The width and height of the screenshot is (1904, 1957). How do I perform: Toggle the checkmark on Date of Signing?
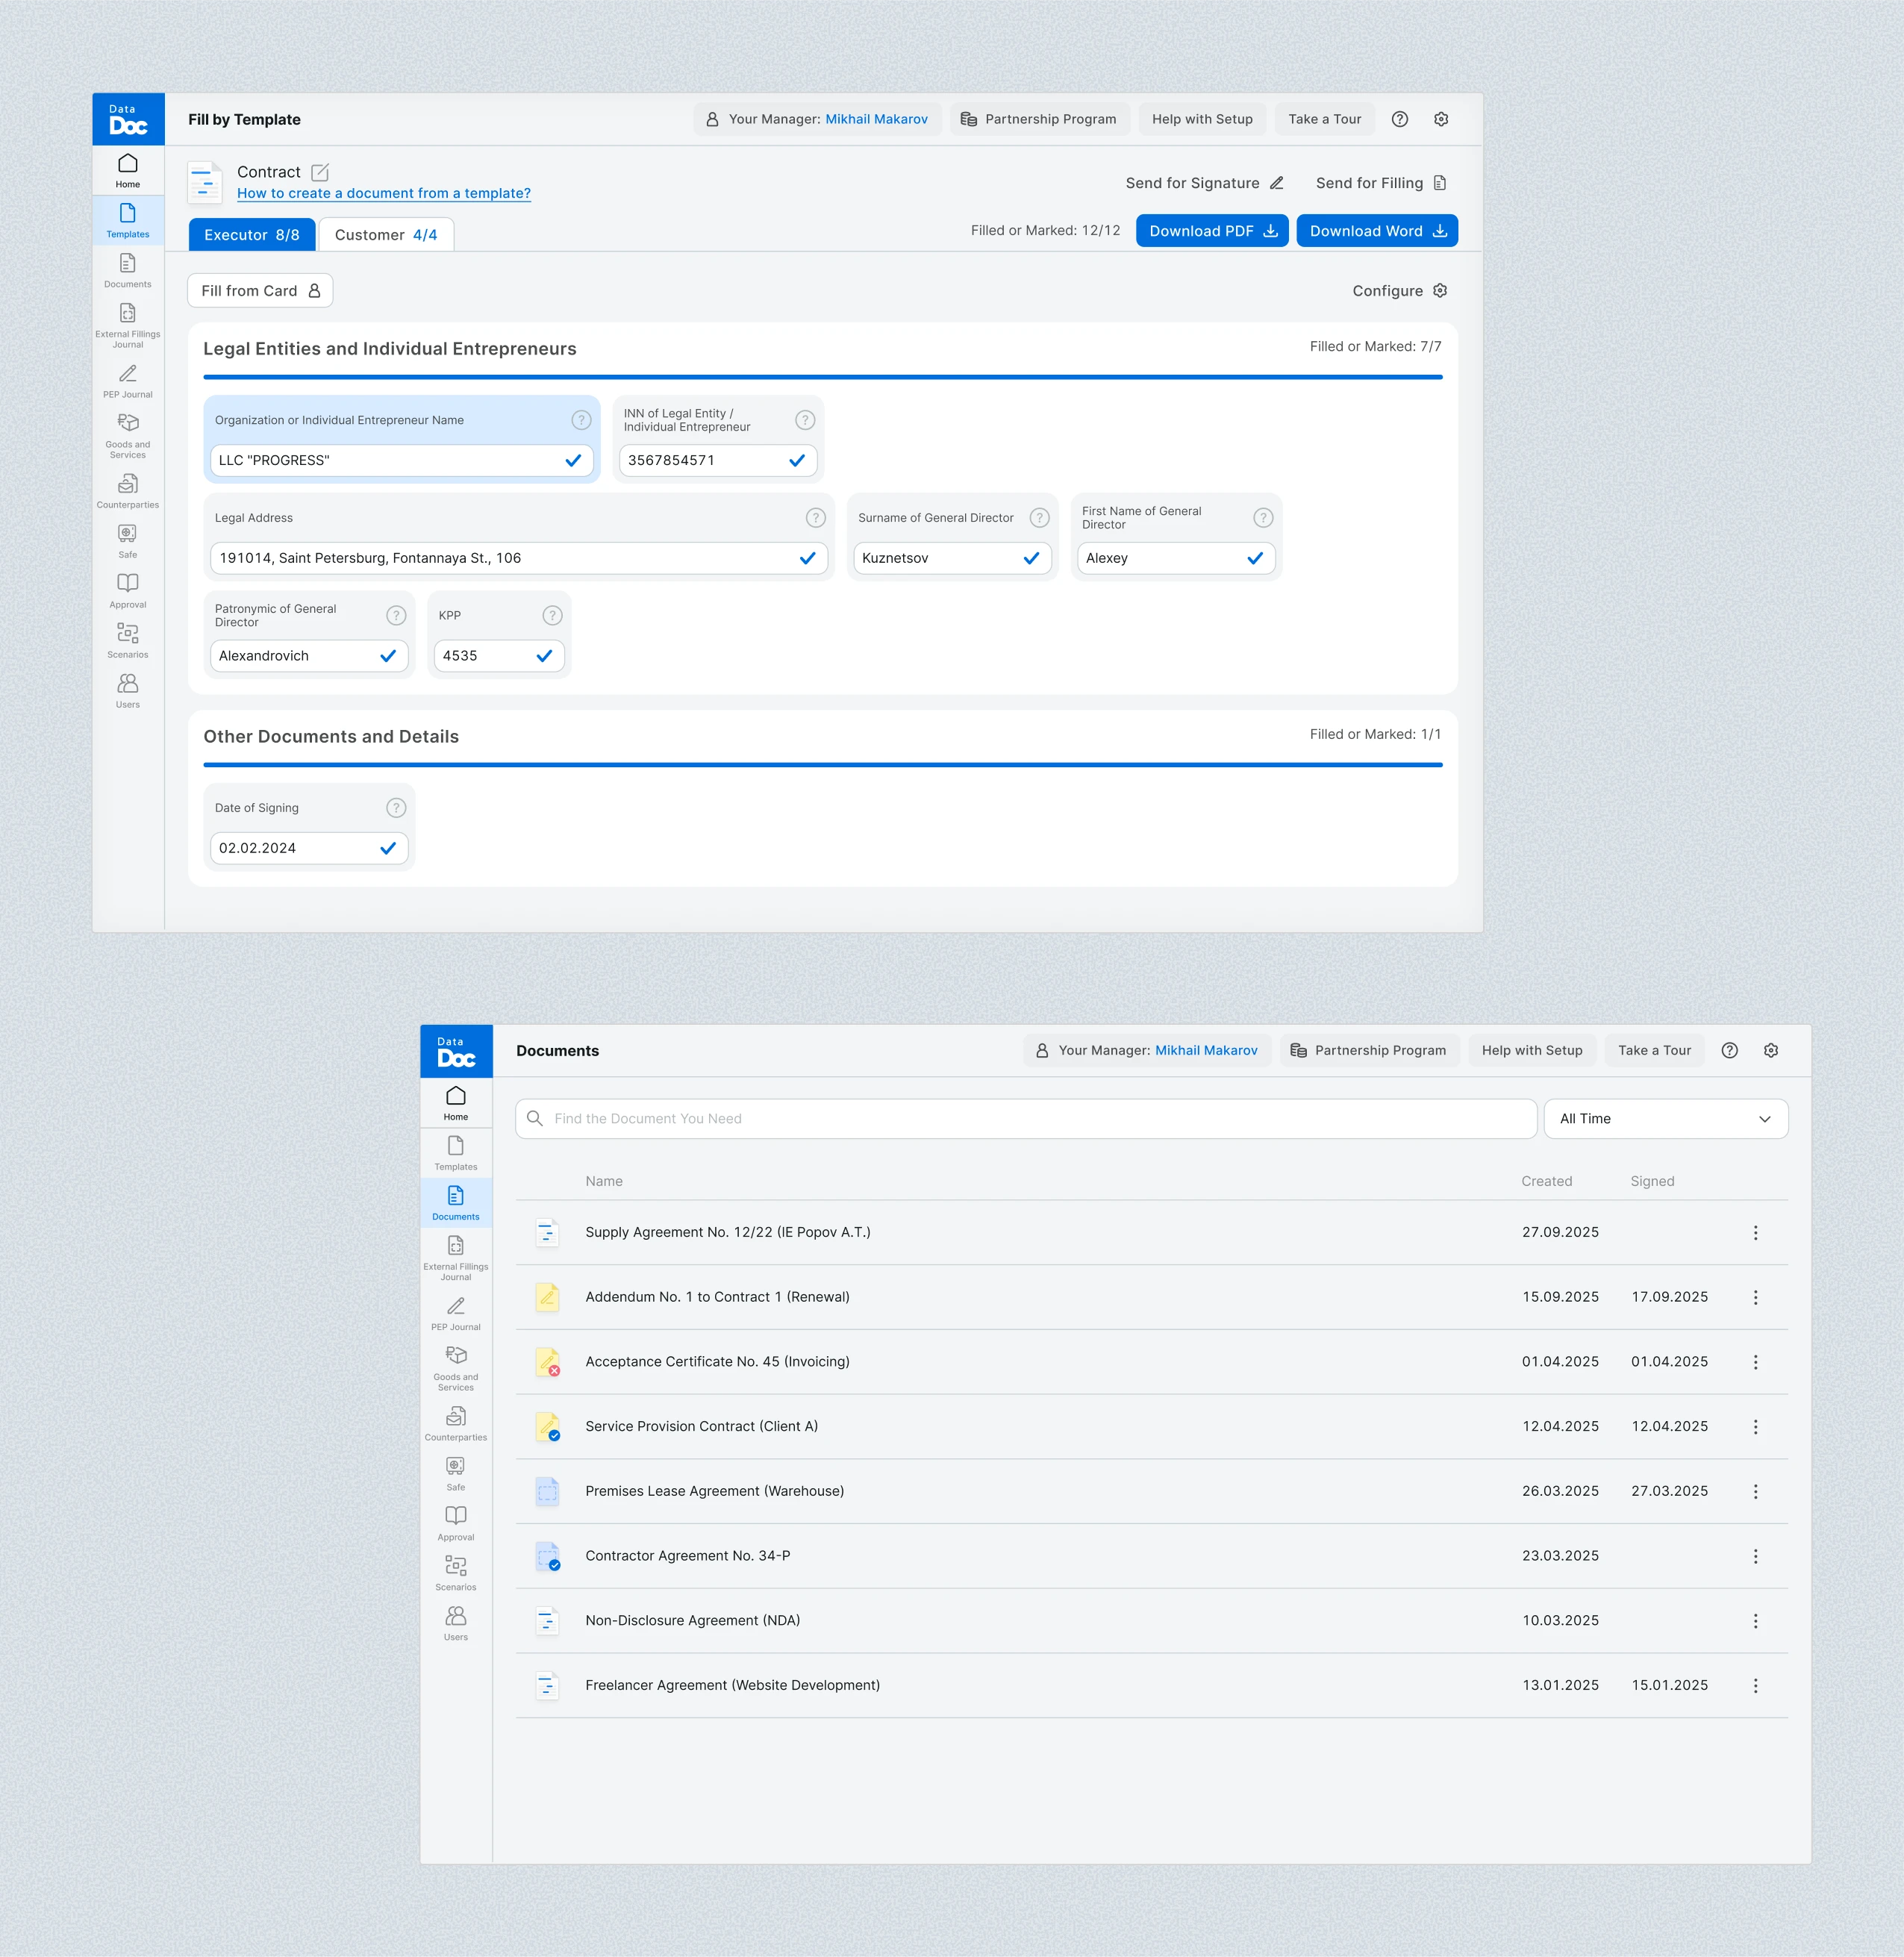click(389, 847)
